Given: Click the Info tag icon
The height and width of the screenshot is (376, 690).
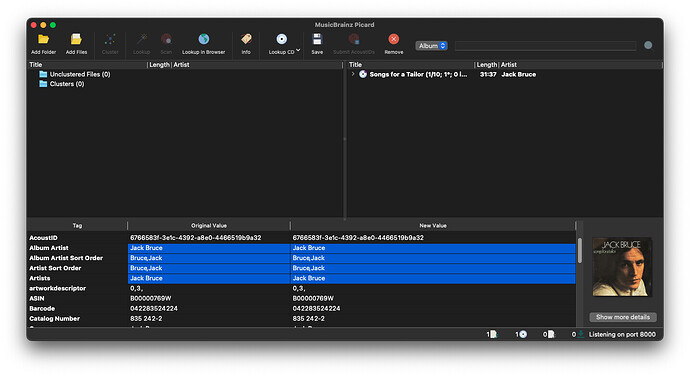Looking at the screenshot, I should point(246,39).
